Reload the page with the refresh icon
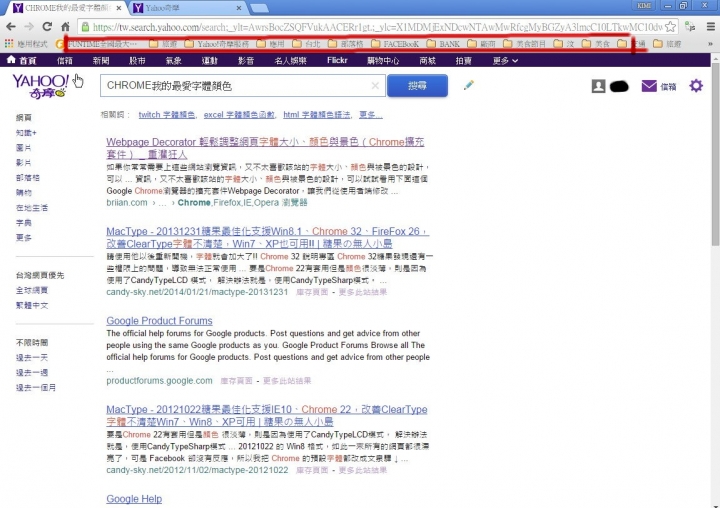Screen dimensions: 720x508 click(47, 27)
